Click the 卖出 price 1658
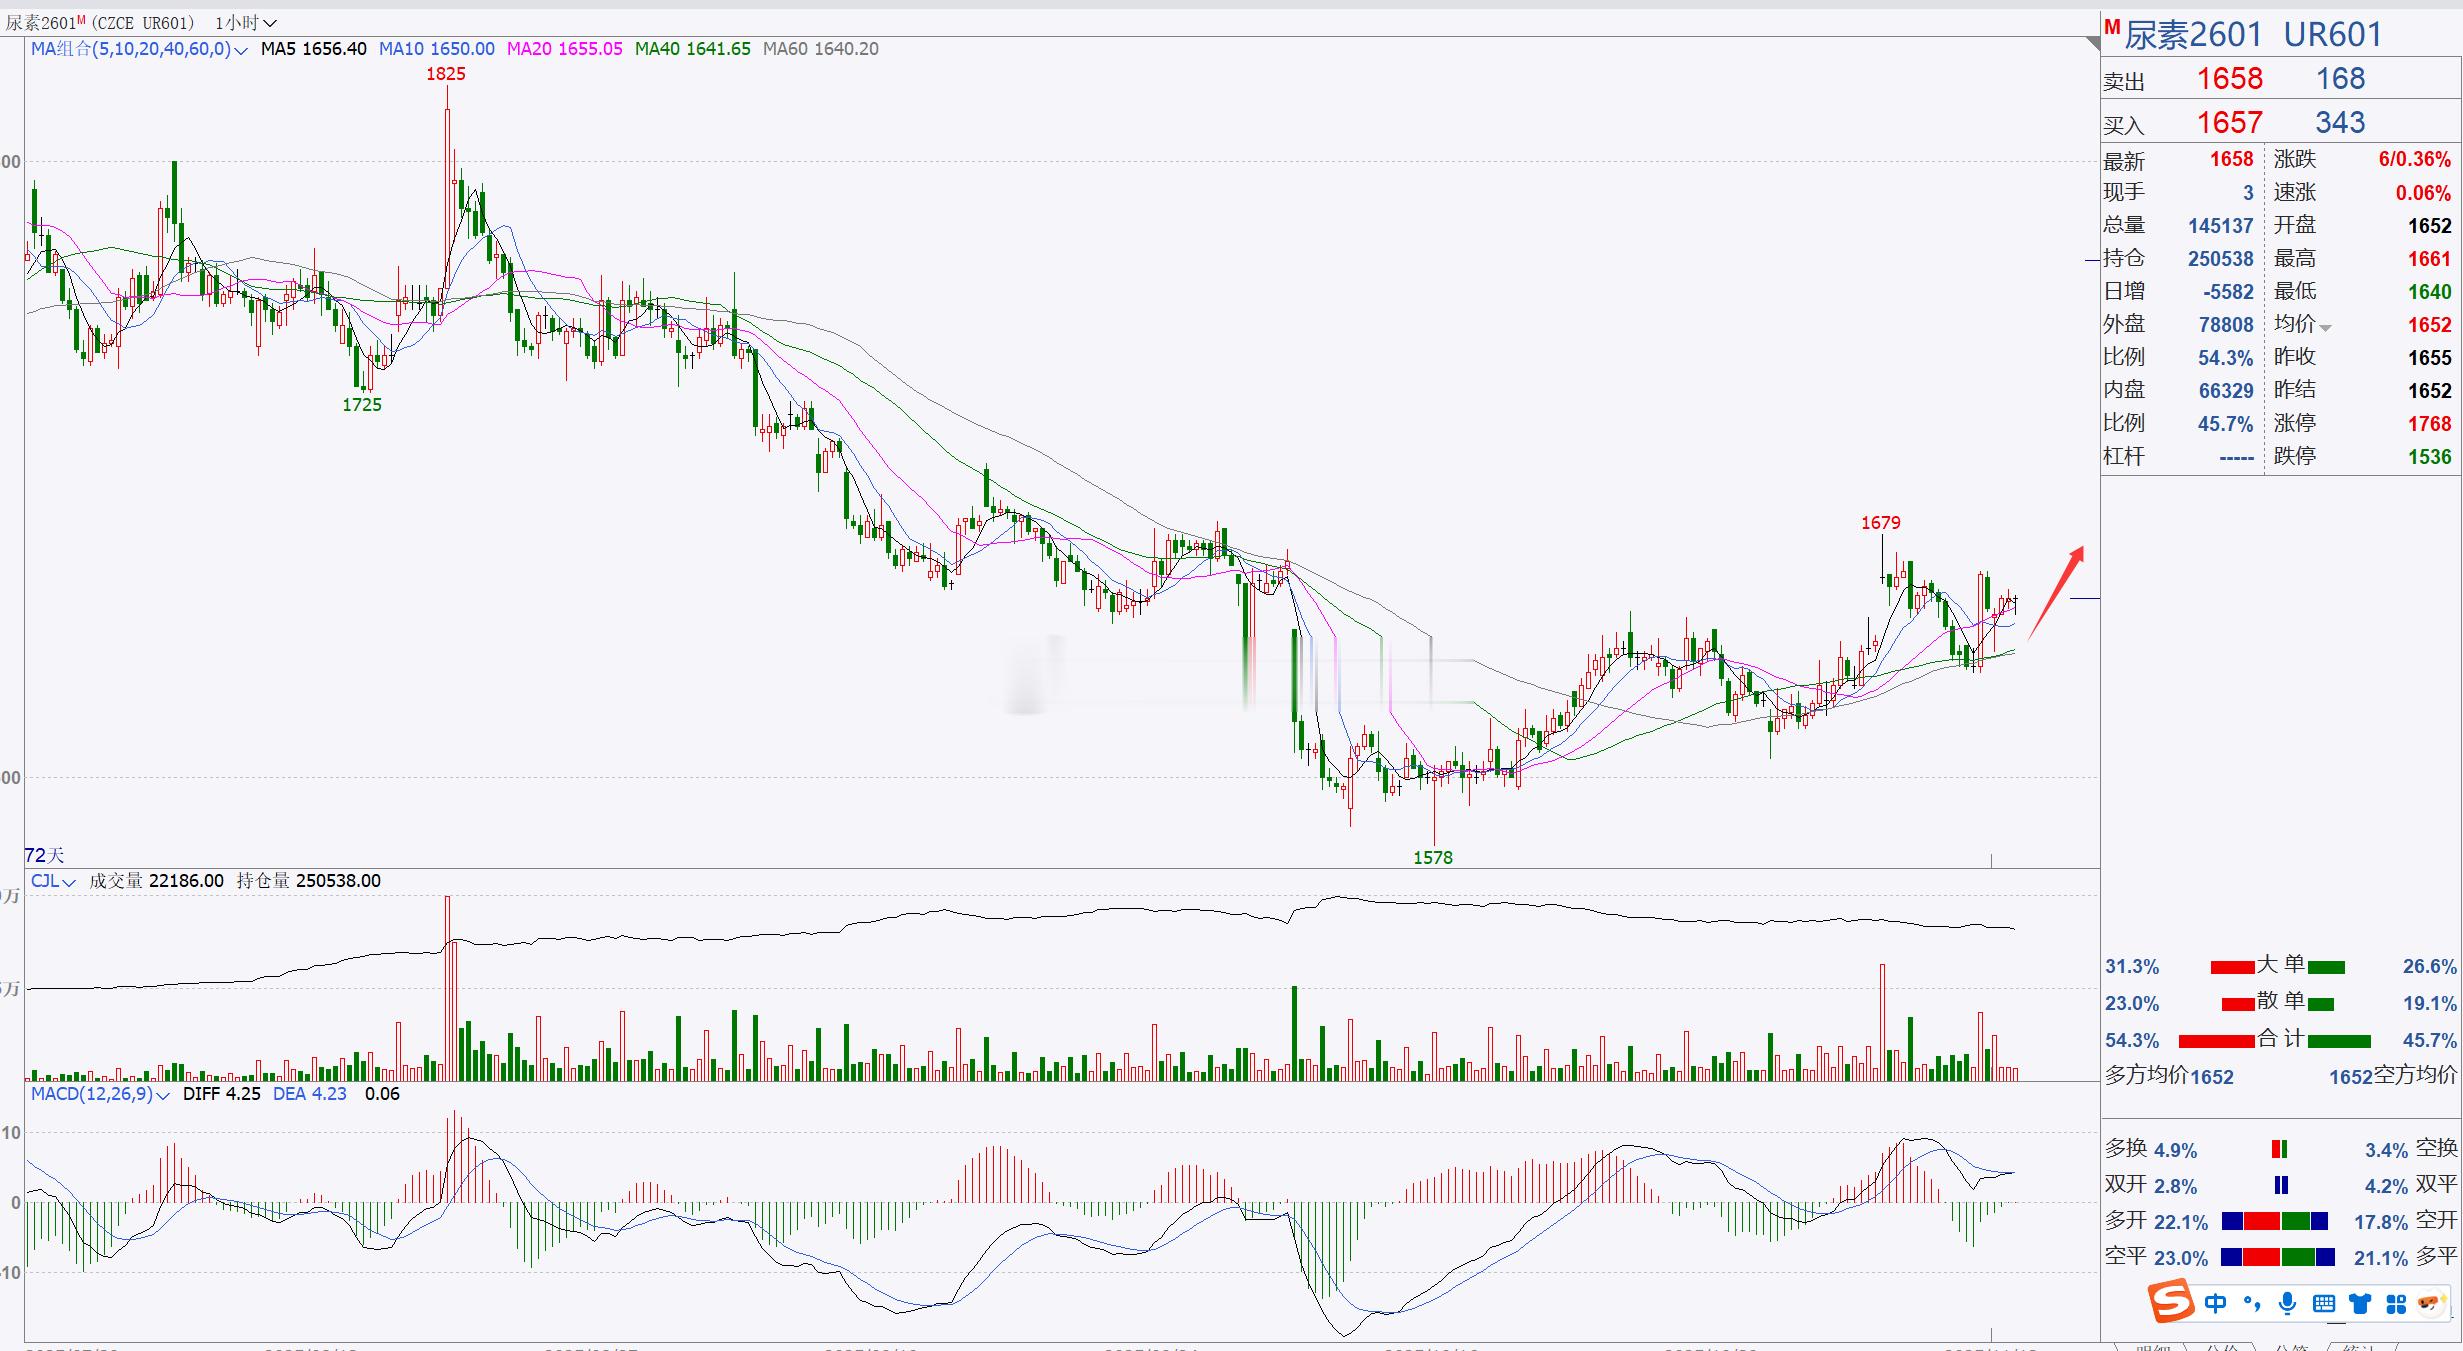The width and height of the screenshot is (2463, 1351). (2229, 79)
